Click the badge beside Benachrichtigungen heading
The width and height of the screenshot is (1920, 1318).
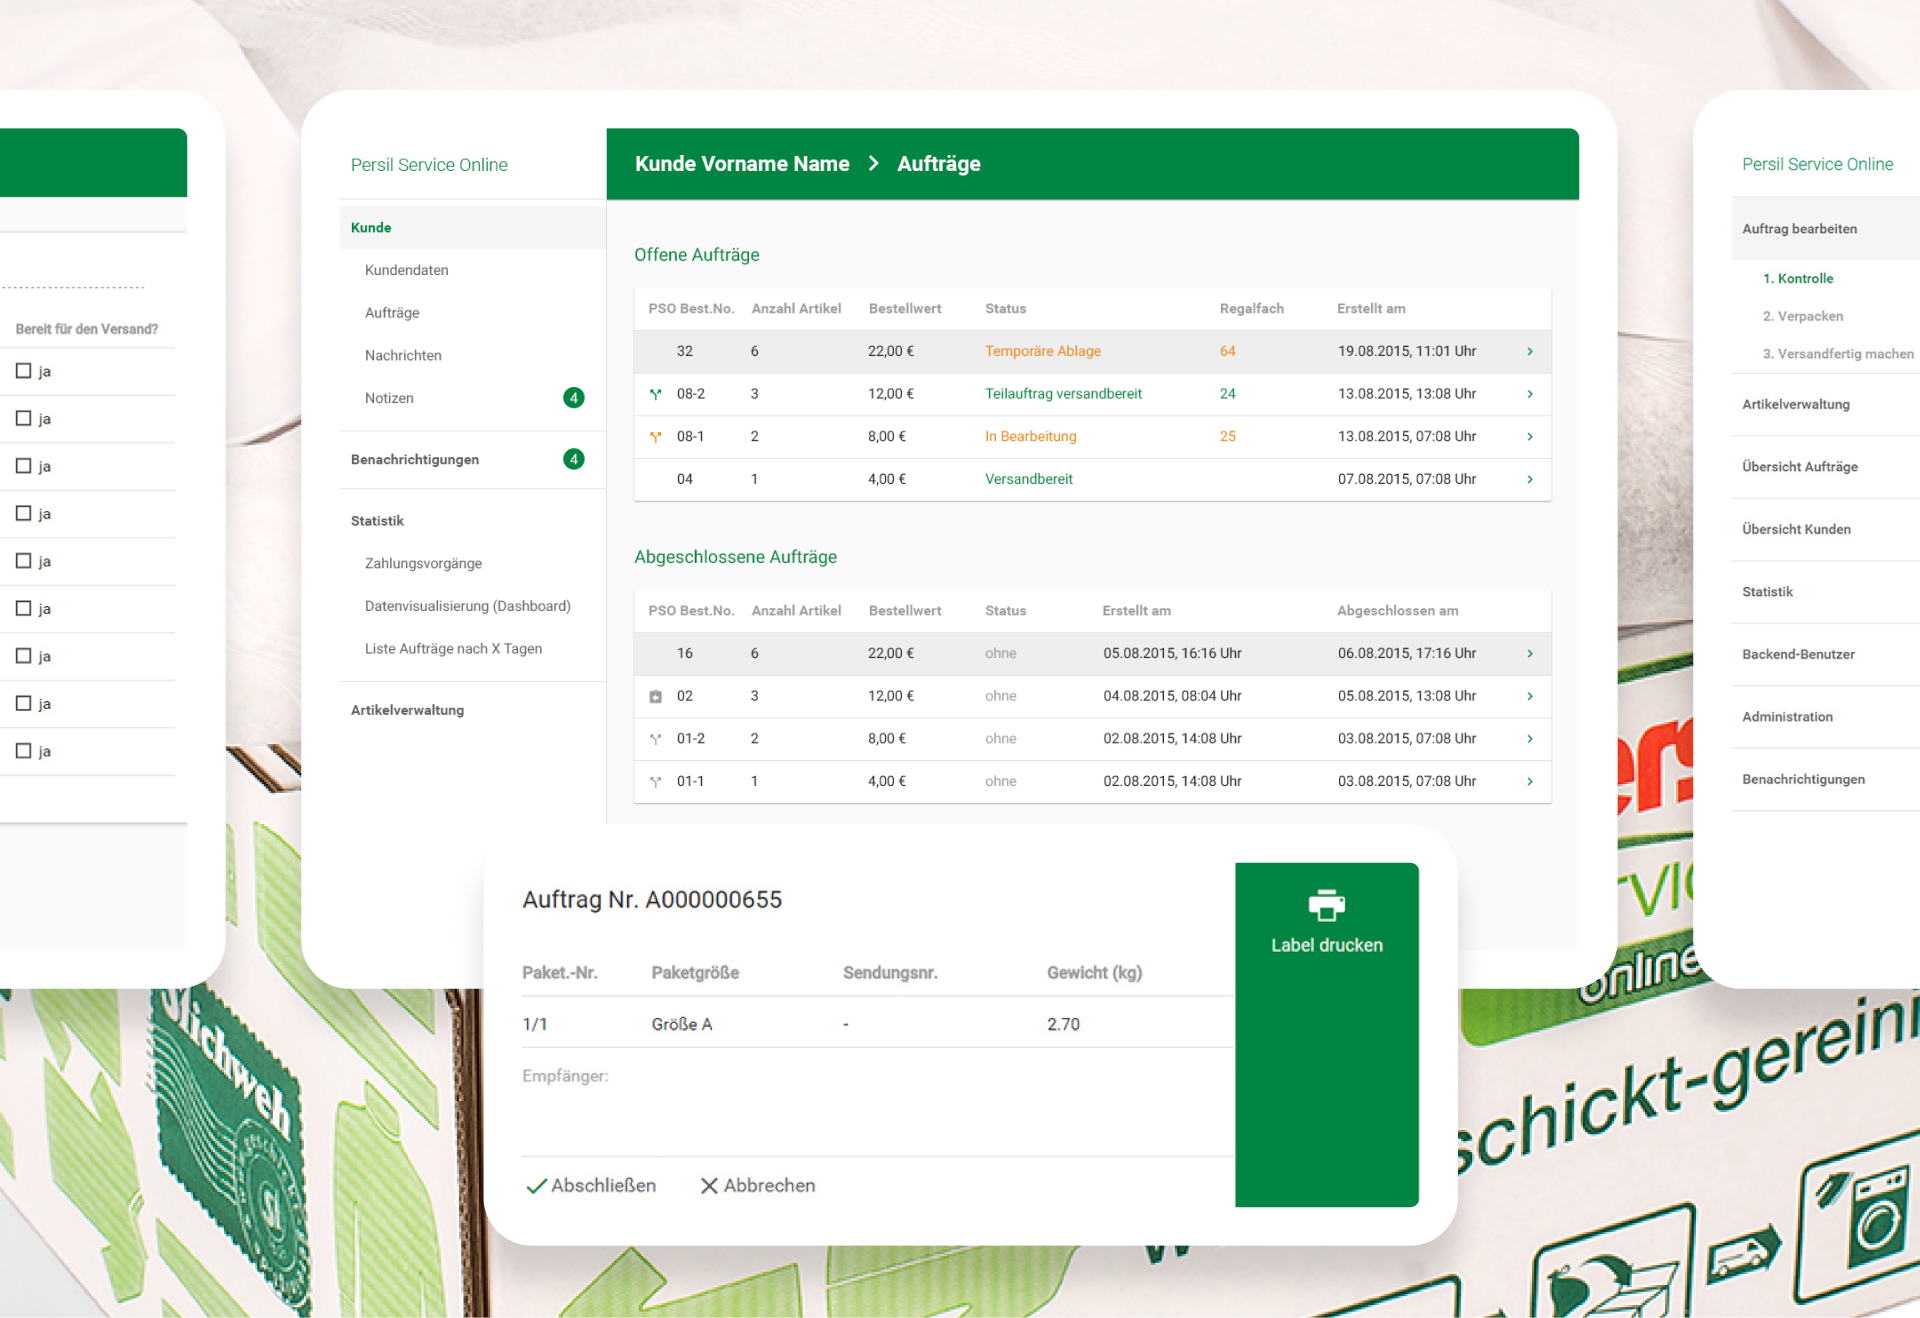[573, 460]
